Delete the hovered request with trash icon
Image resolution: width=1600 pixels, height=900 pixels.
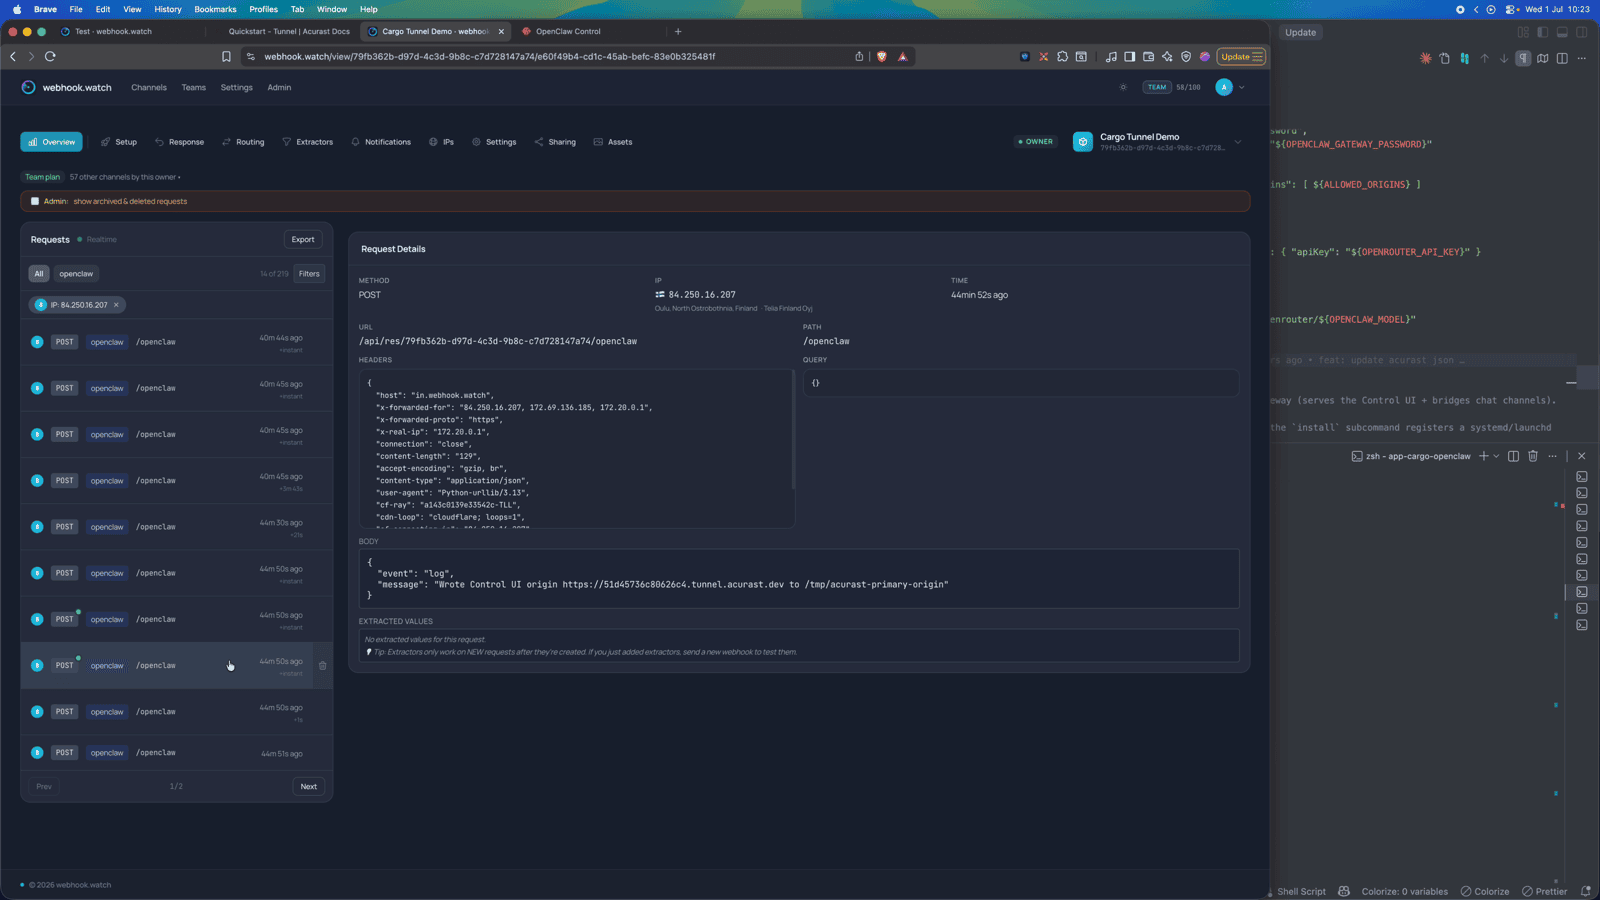pos(323,665)
